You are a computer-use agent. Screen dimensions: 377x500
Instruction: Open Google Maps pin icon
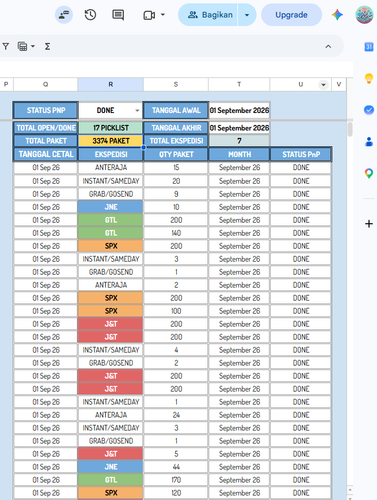369,173
